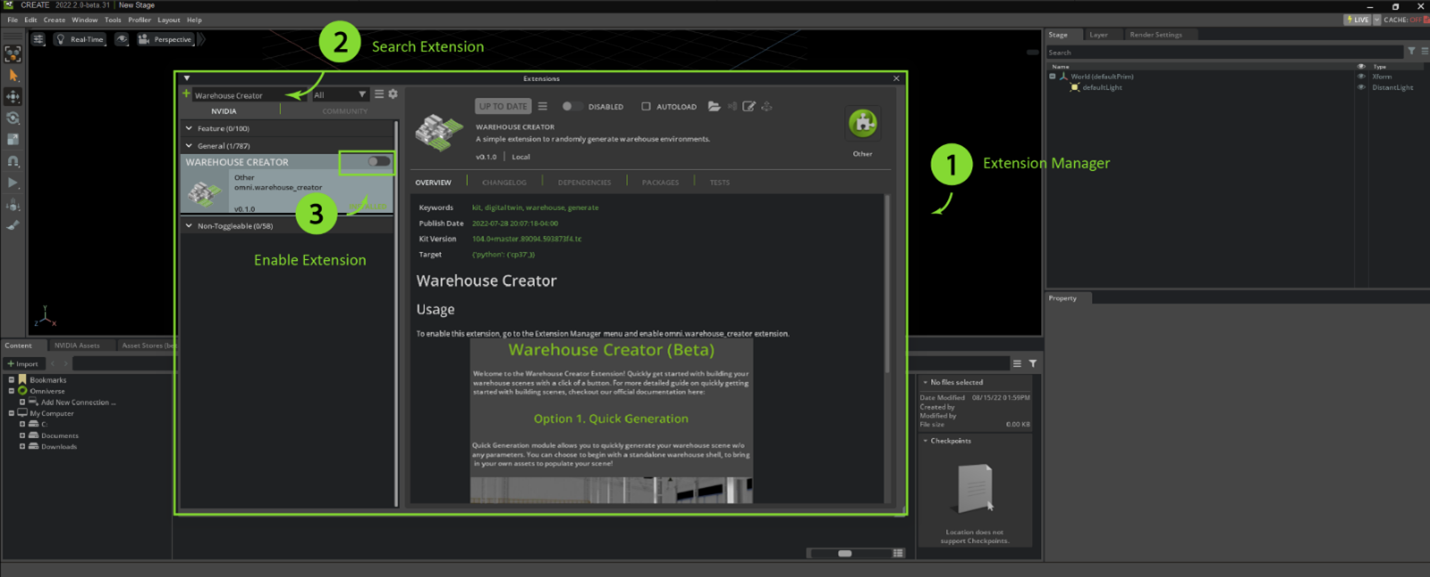This screenshot has height=577, width=1430.
Task: Open the Layout menu
Action: pos(169,20)
